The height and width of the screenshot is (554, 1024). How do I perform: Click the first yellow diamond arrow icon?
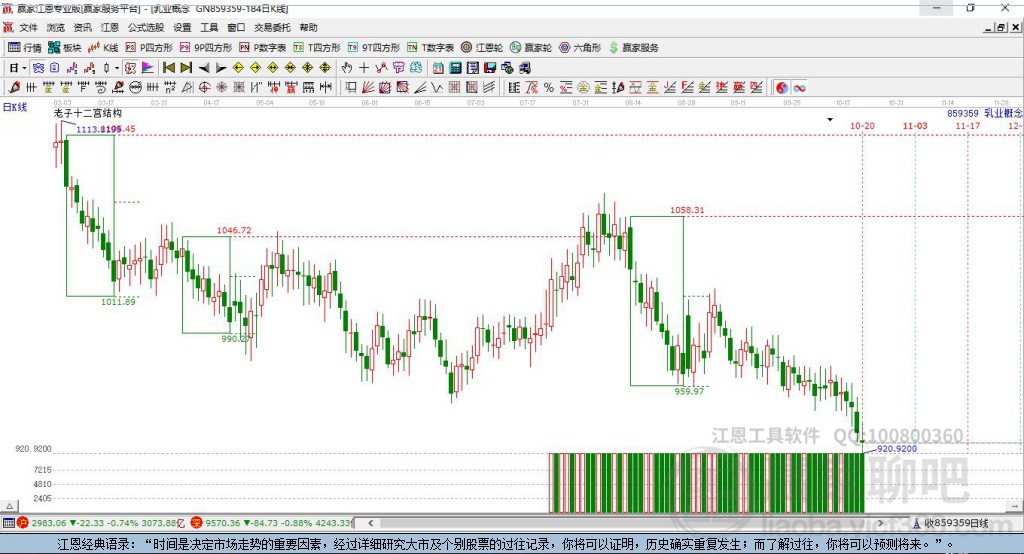click(238, 68)
